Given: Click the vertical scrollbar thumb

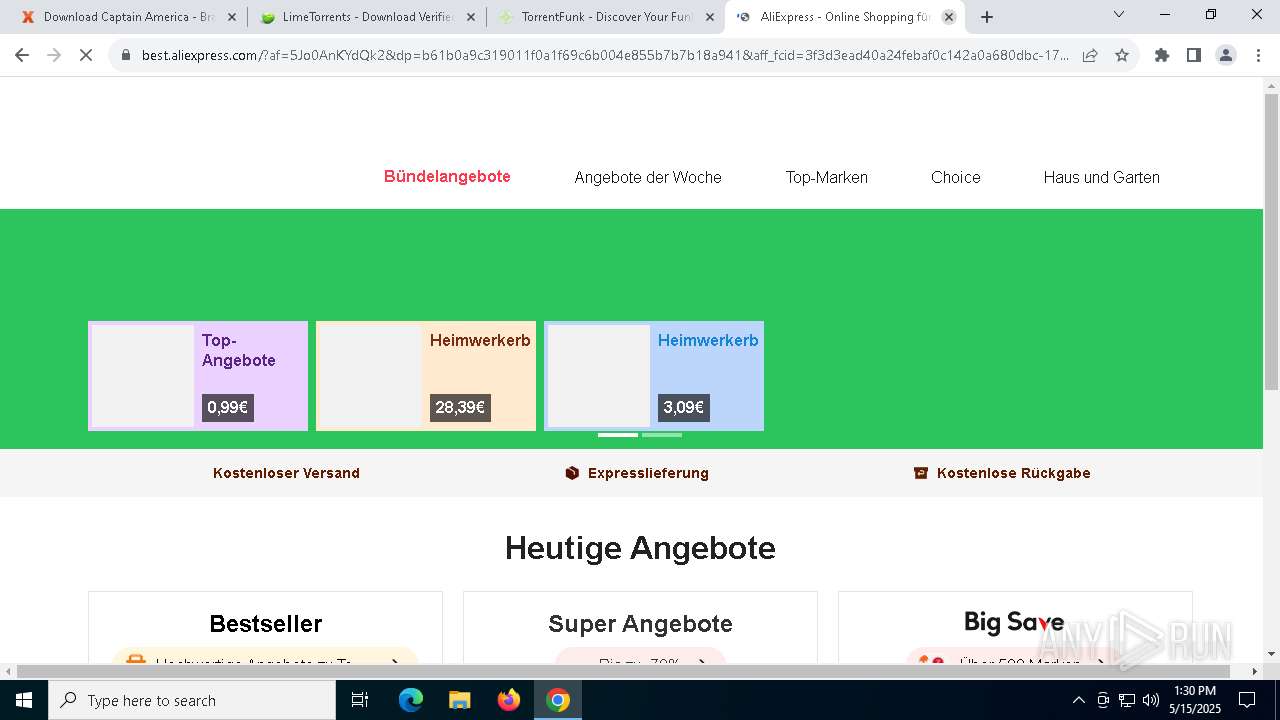Looking at the screenshot, I should click(x=1271, y=243).
